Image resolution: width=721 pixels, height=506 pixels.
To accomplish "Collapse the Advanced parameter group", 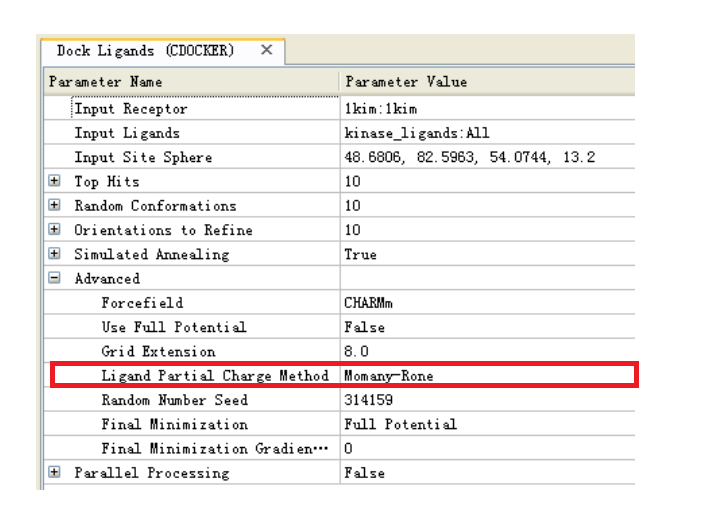I will (54, 278).
